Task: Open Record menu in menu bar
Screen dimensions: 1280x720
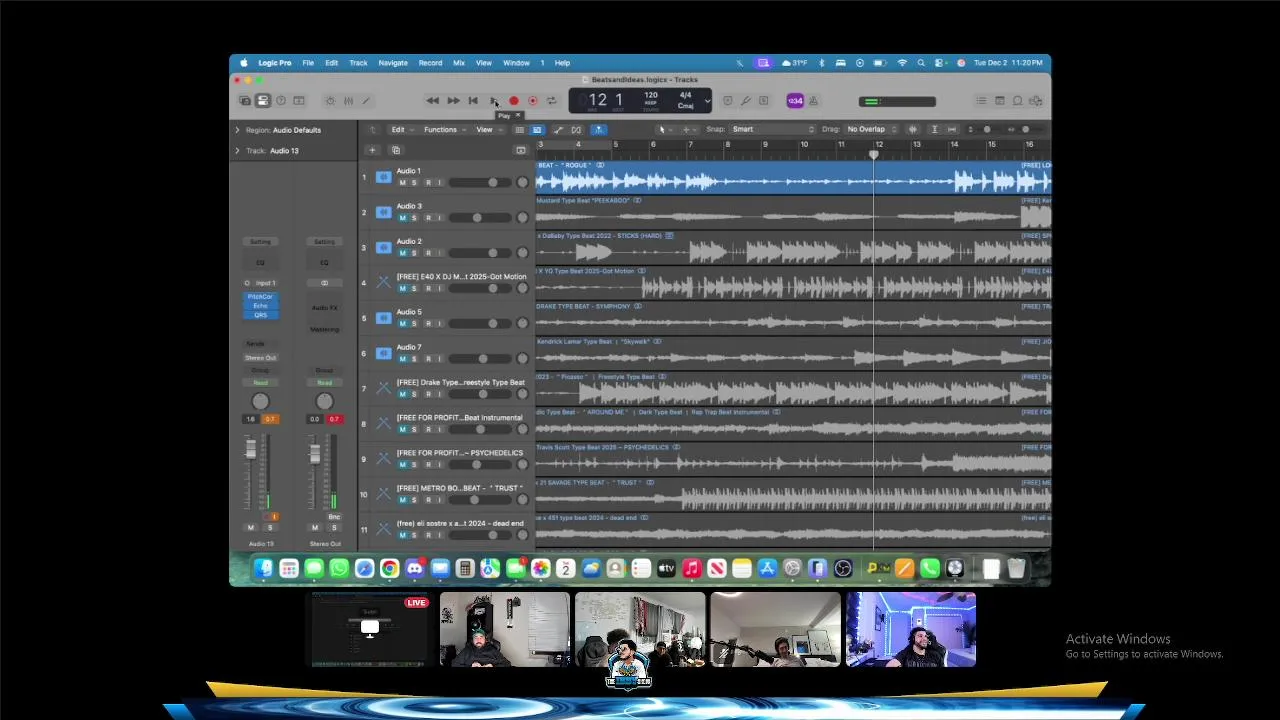Action: click(430, 63)
